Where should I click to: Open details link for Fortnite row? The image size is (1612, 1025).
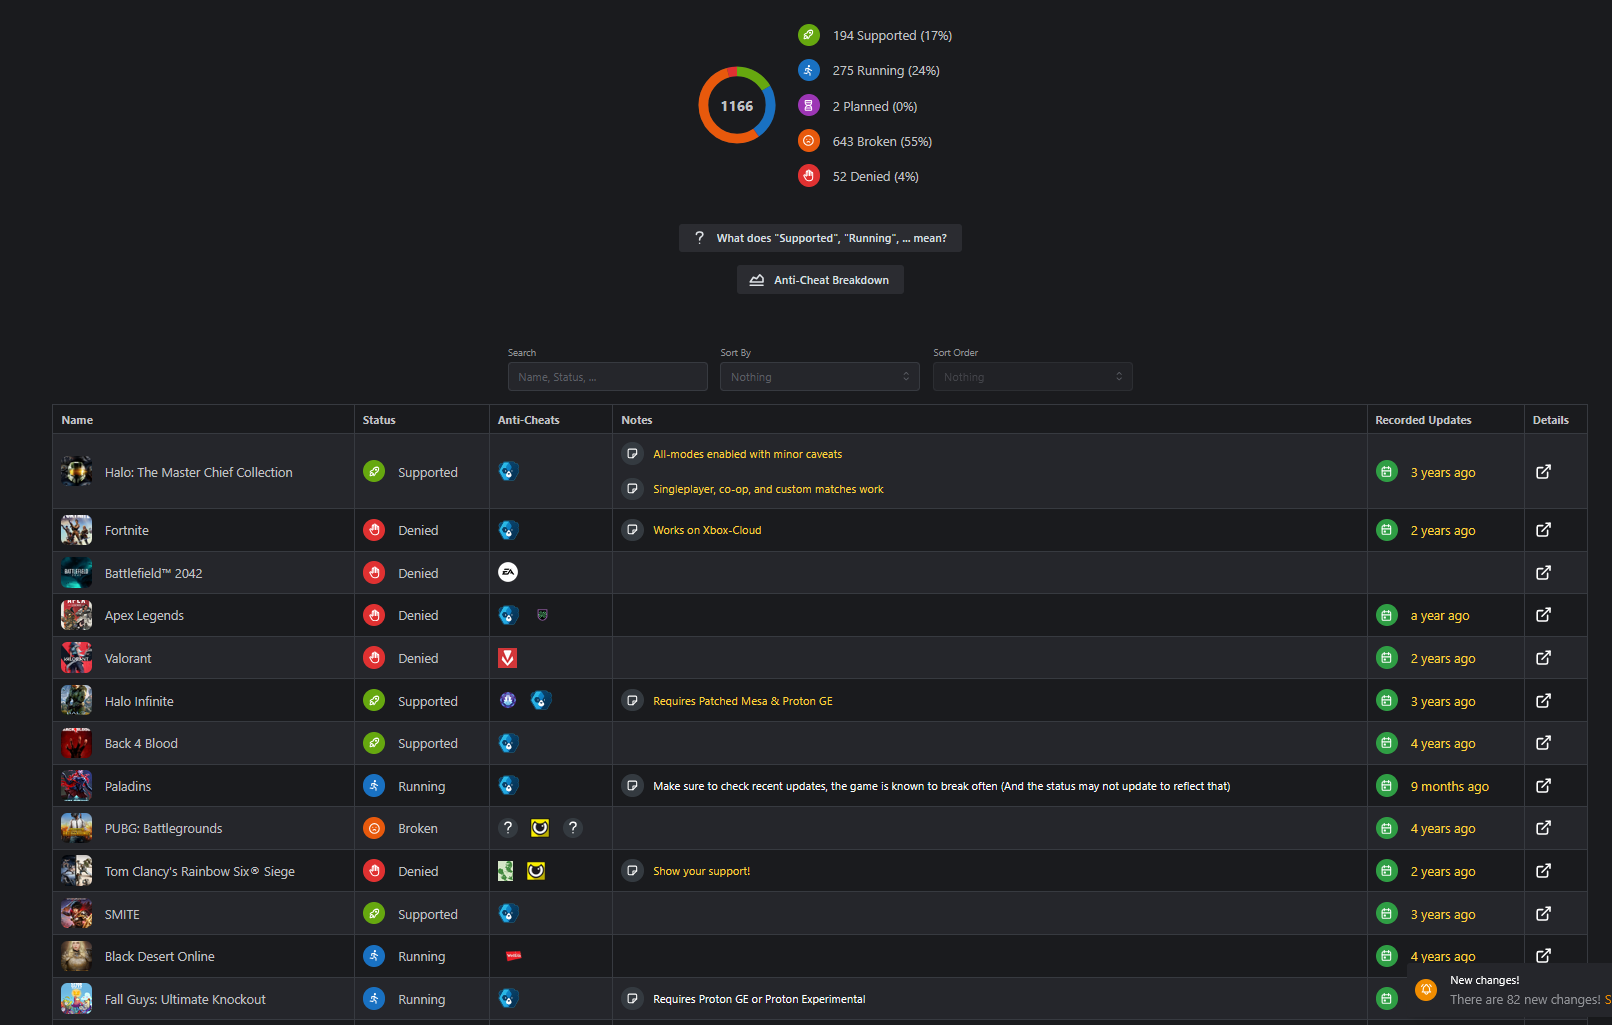1543,530
